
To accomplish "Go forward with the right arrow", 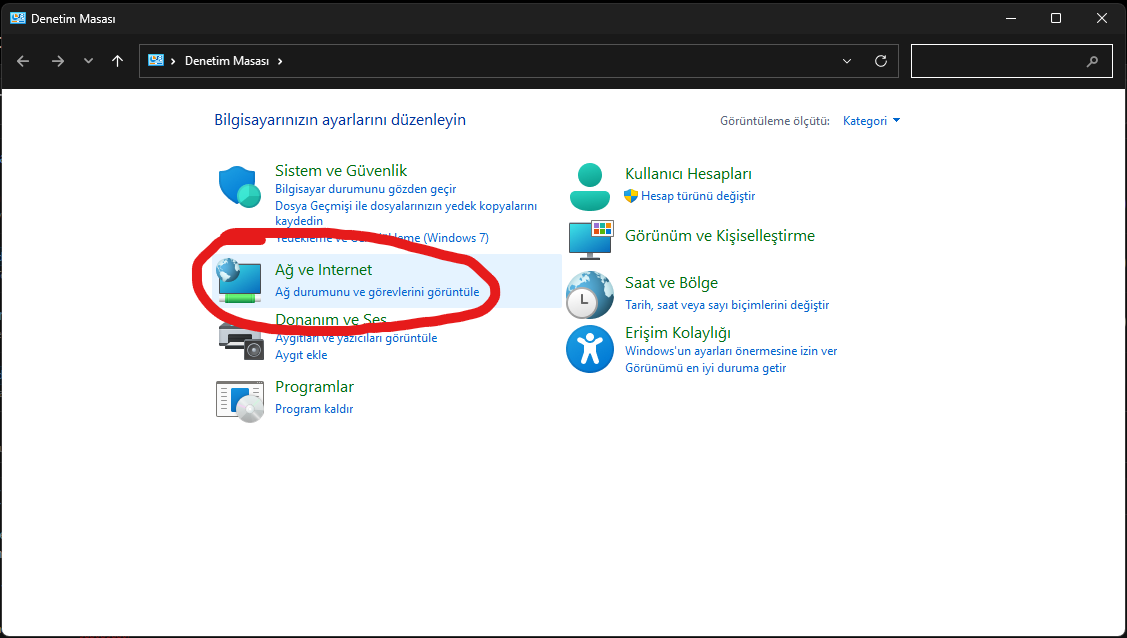I will click(58, 61).
